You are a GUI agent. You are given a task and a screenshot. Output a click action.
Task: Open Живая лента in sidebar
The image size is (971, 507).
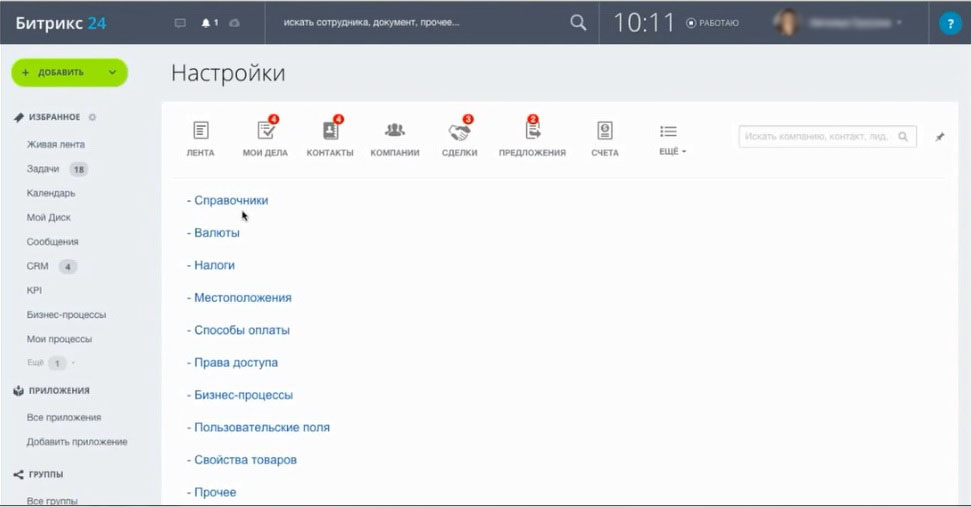[x=56, y=144]
